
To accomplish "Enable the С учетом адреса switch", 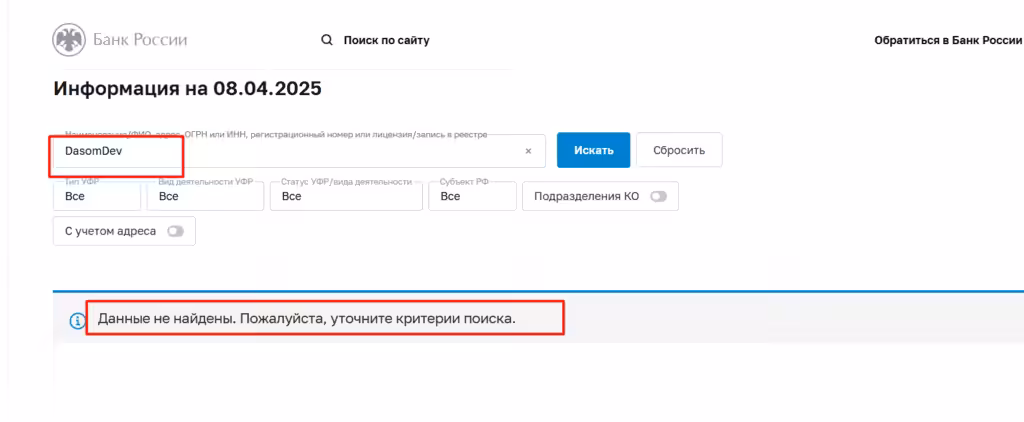I will 176,231.
